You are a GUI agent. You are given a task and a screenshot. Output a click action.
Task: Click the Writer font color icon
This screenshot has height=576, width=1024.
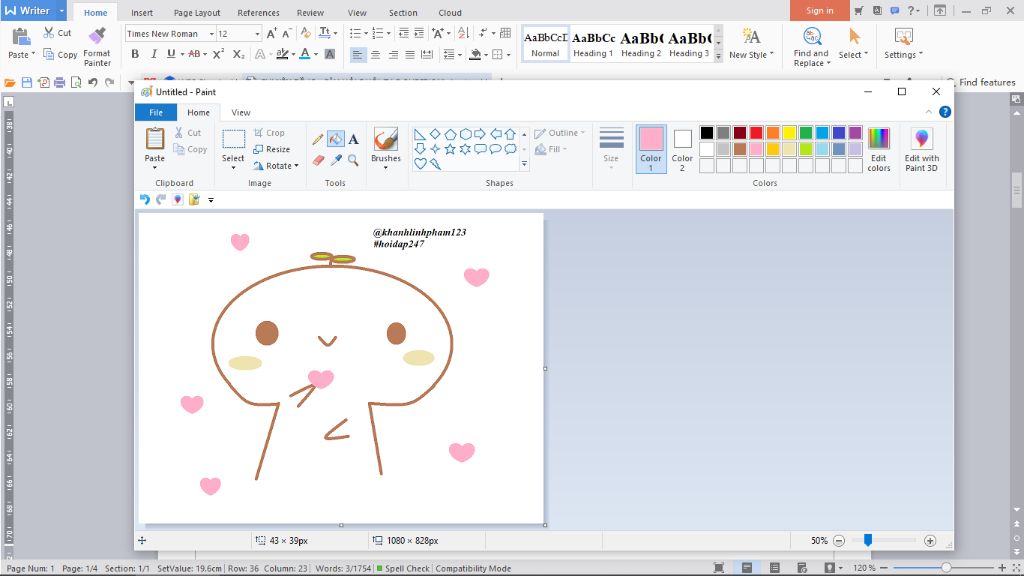[x=304, y=54]
